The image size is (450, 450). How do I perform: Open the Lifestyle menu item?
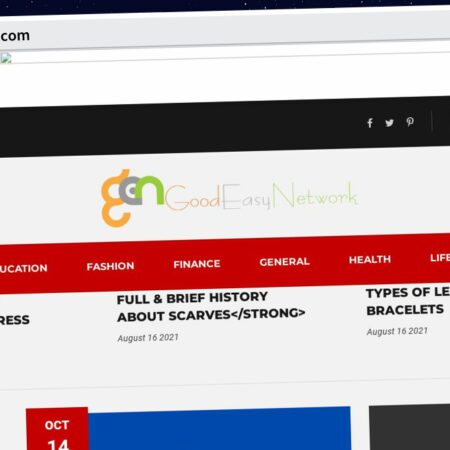[440, 258]
